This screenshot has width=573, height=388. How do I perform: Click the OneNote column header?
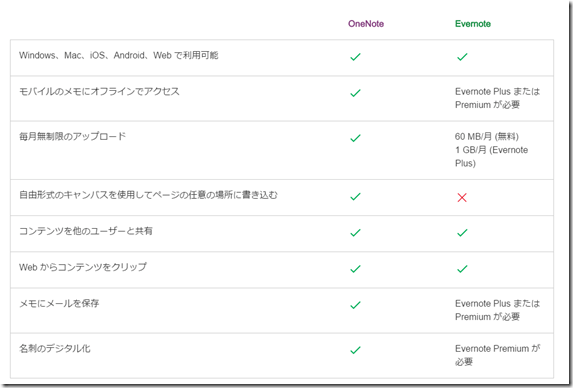pos(366,24)
